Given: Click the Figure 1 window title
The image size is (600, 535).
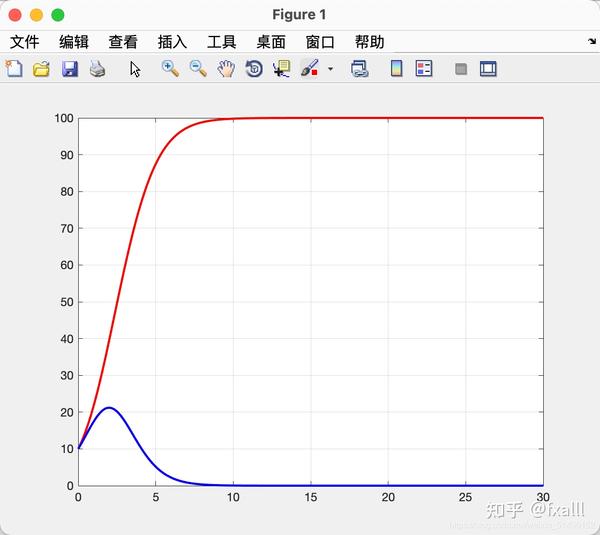Looking at the screenshot, I should pos(299,15).
